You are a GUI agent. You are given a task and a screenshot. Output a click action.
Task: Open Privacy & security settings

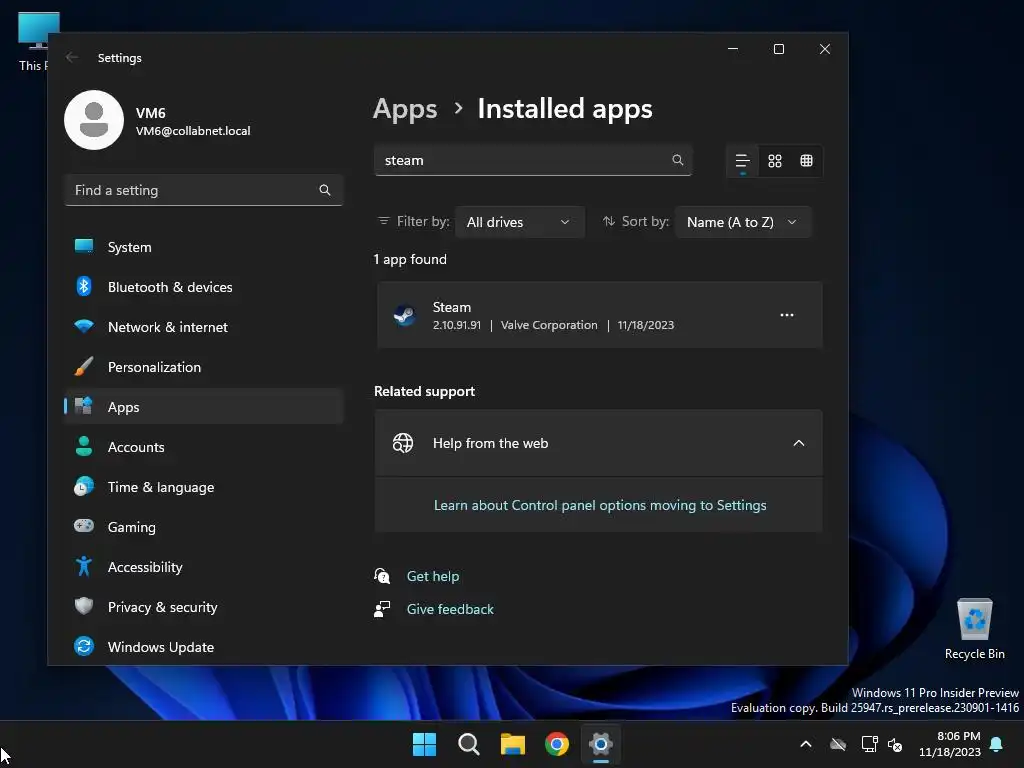[204, 607]
